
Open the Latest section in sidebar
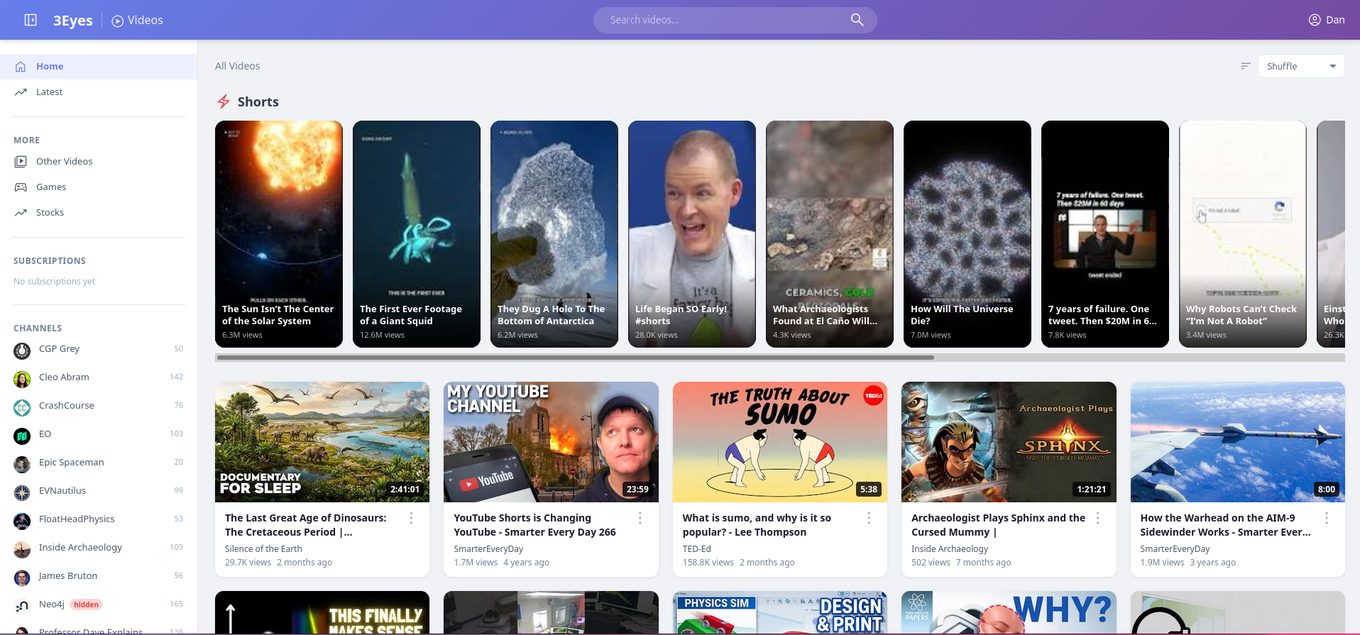(x=98, y=92)
